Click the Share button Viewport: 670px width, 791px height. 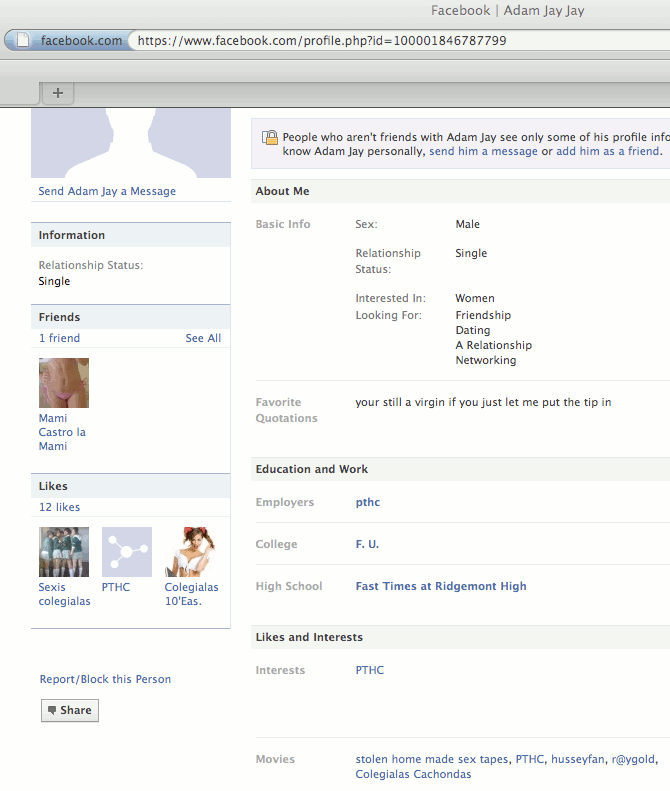70,710
